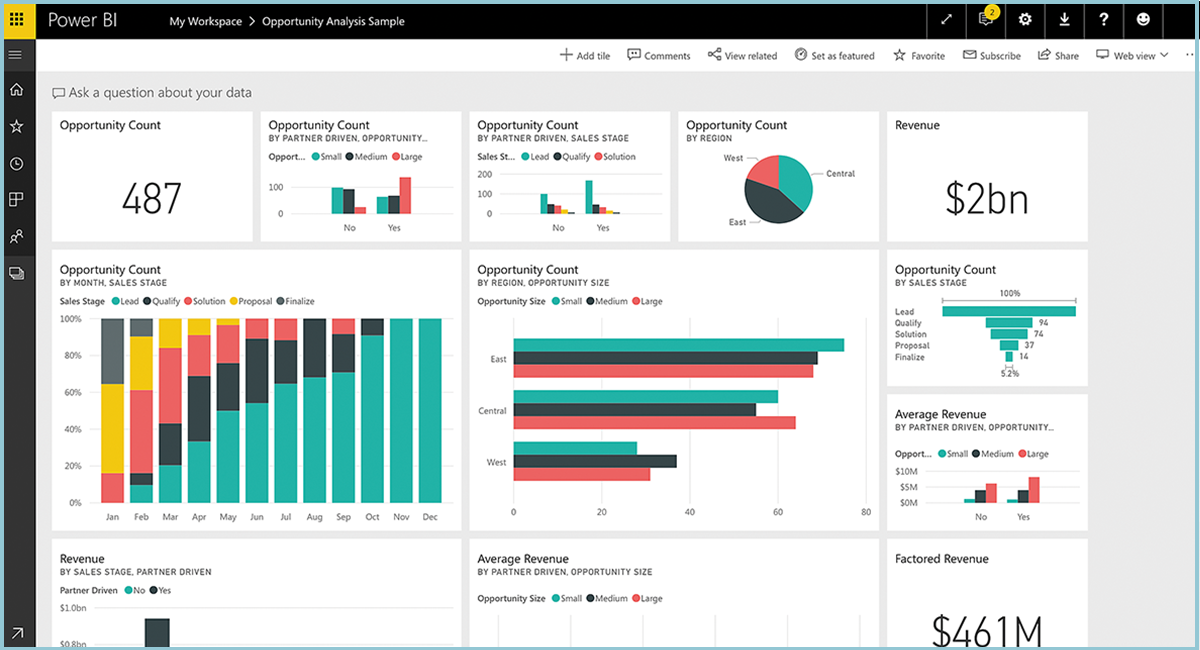Image resolution: width=1200 pixels, height=650 pixels.
Task: Navigate to My Workspace in the breadcrumb
Action: tap(206, 20)
